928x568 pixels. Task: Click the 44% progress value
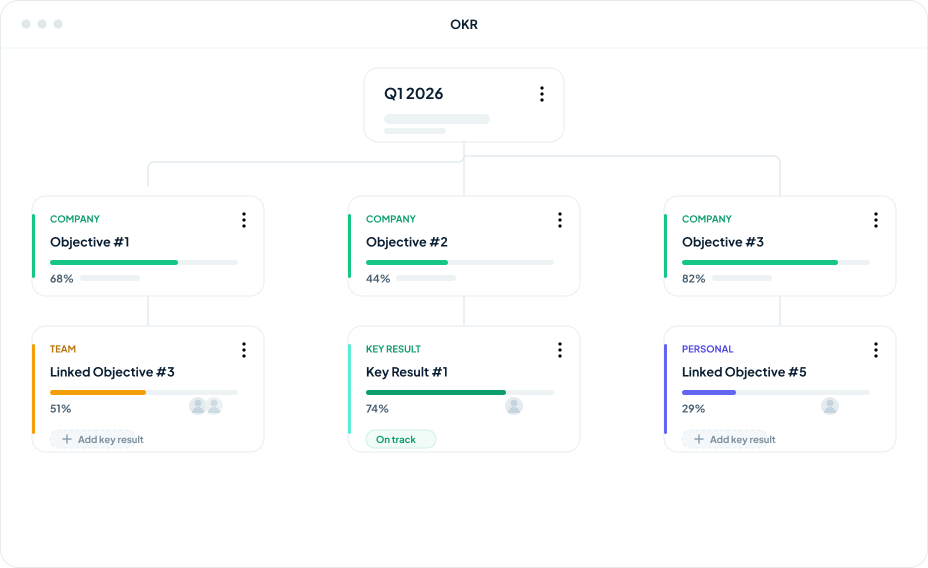click(x=378, y=279)
